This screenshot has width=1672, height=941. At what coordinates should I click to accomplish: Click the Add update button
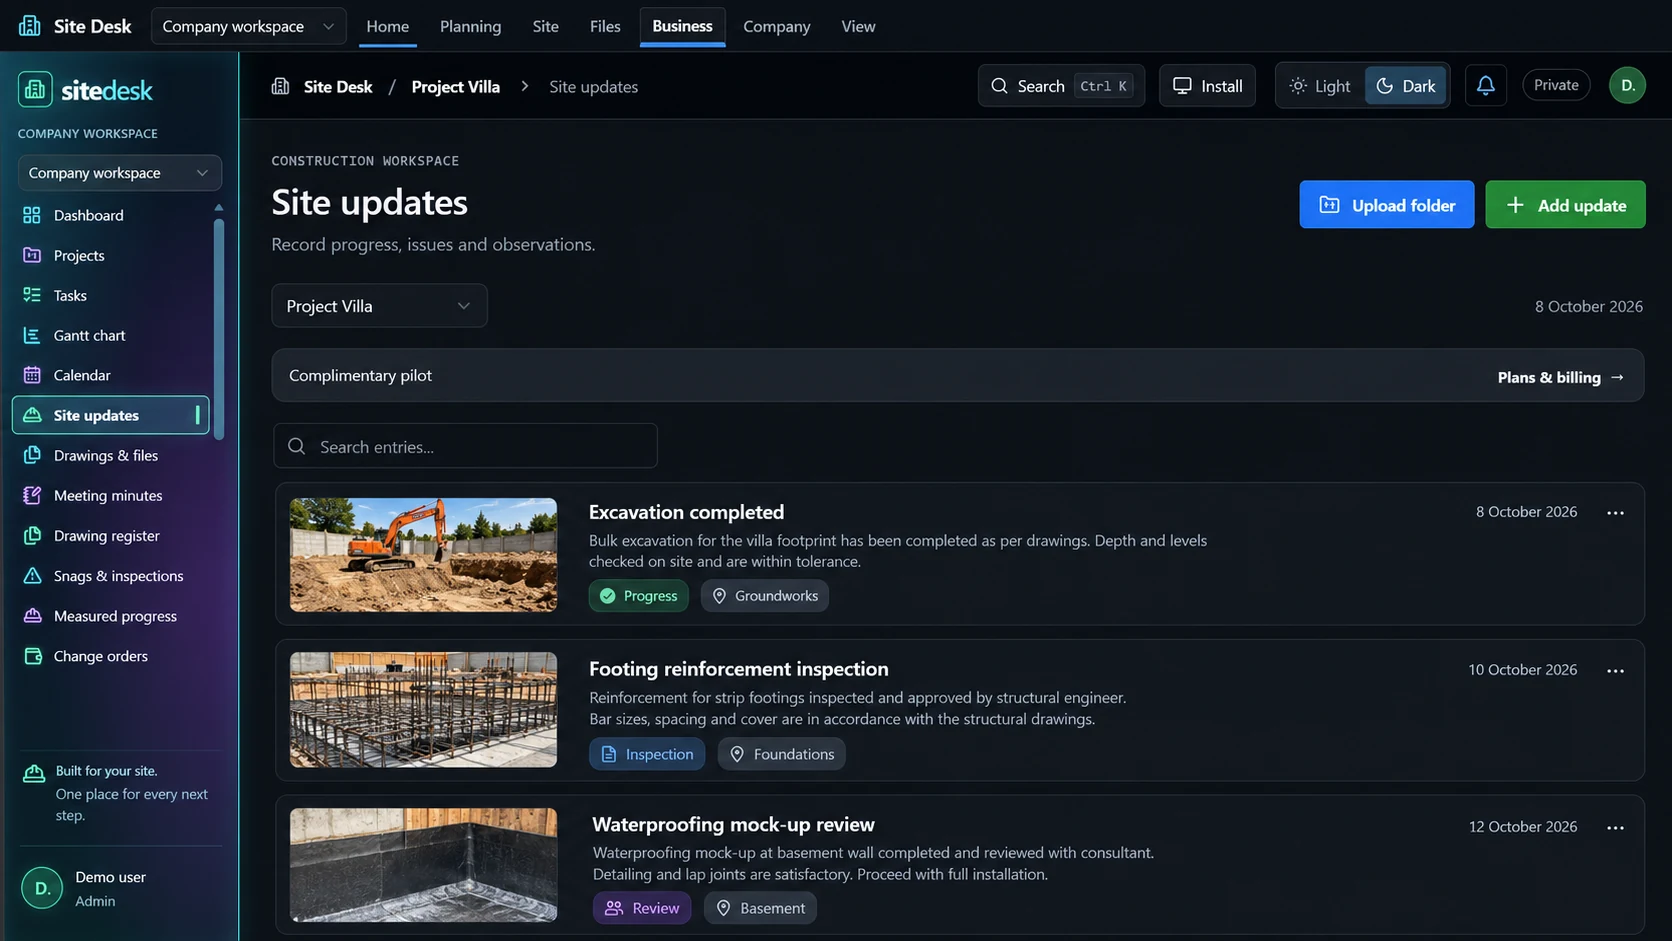point(1565,205)
